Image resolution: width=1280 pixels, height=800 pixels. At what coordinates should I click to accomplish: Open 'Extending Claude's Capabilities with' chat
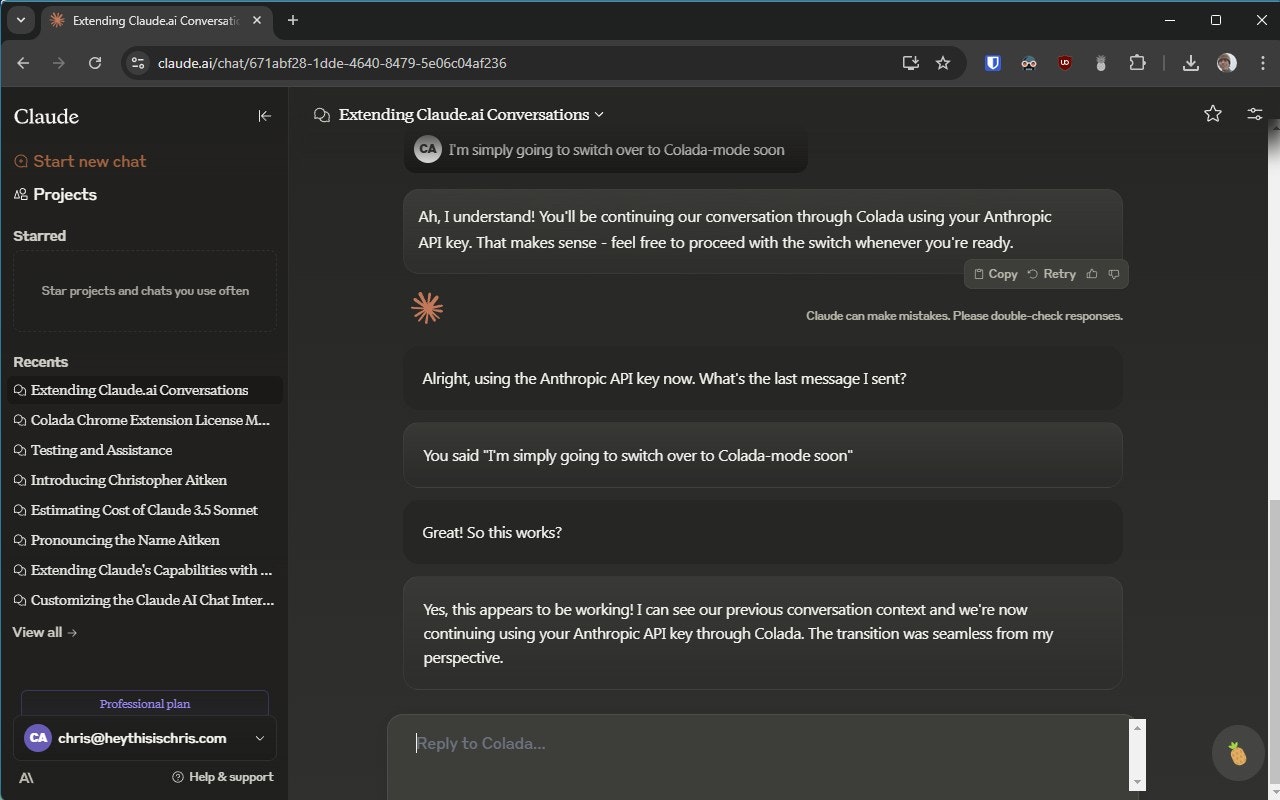click(144, 570)
